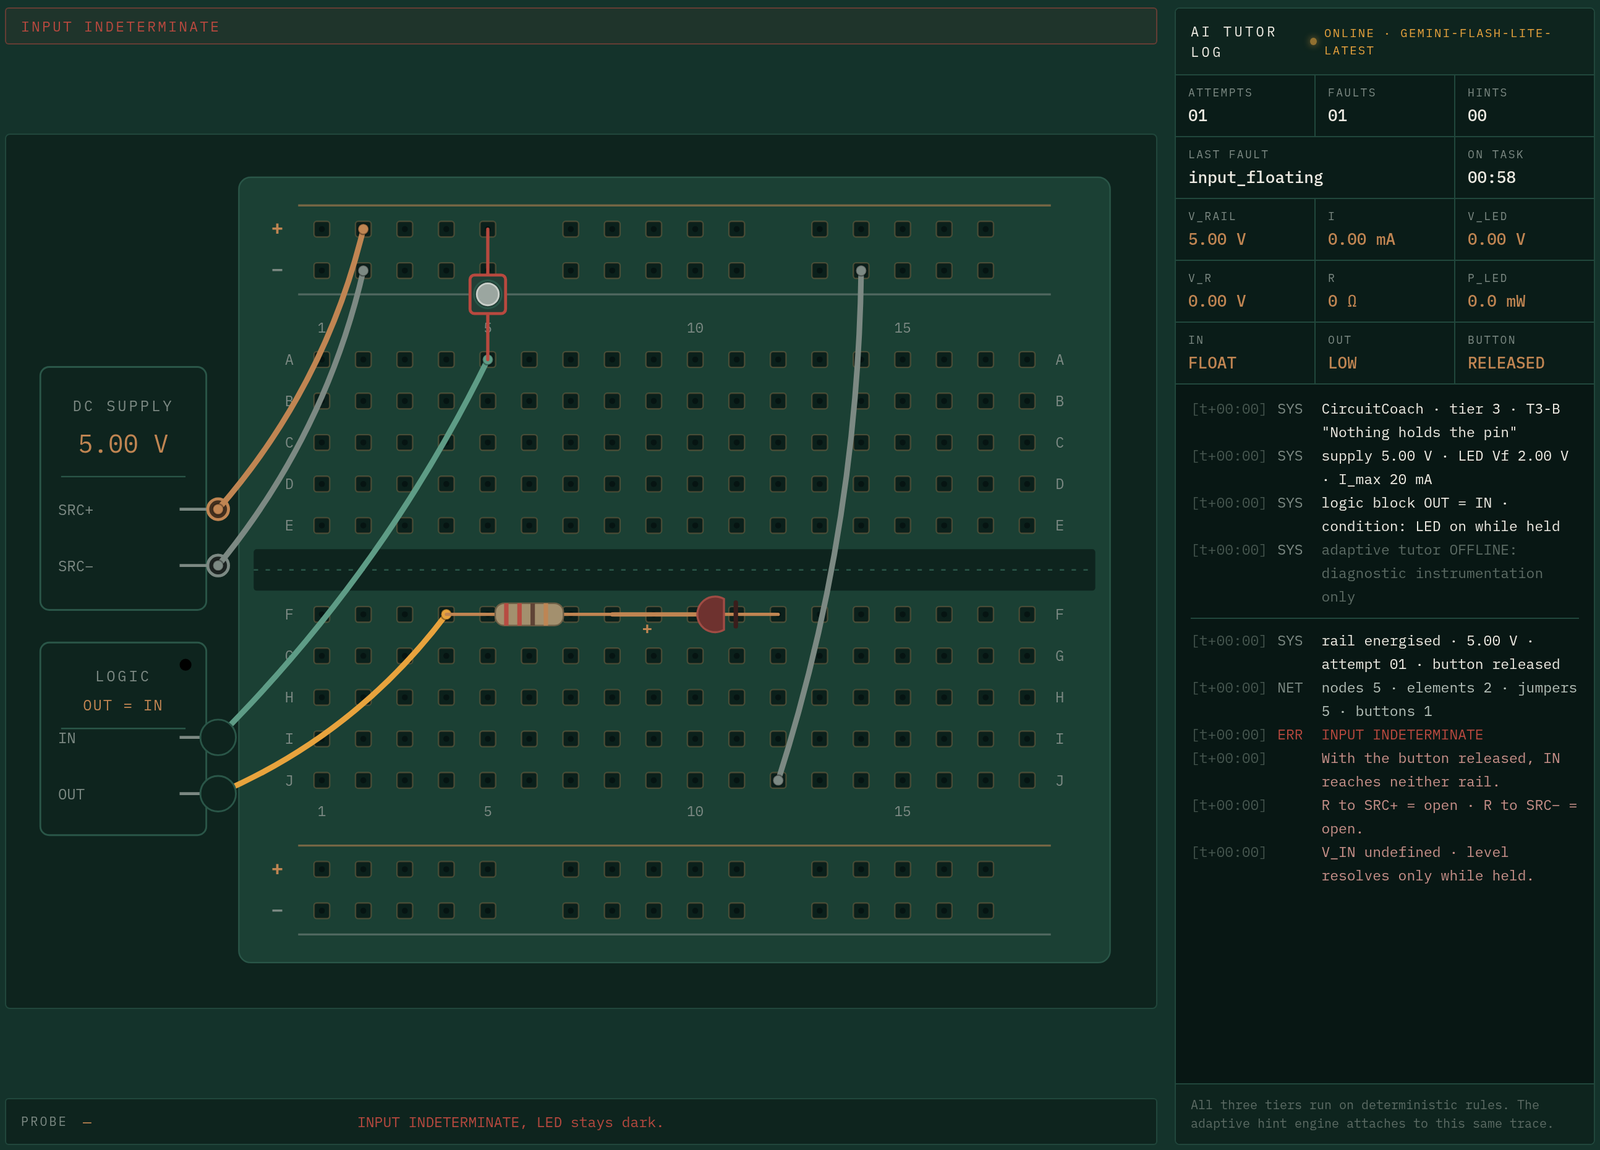Viewport: 1600px width, 1150px height.
Task: Click the current 0.00 mA reading
Action: tap(1384, 229)
